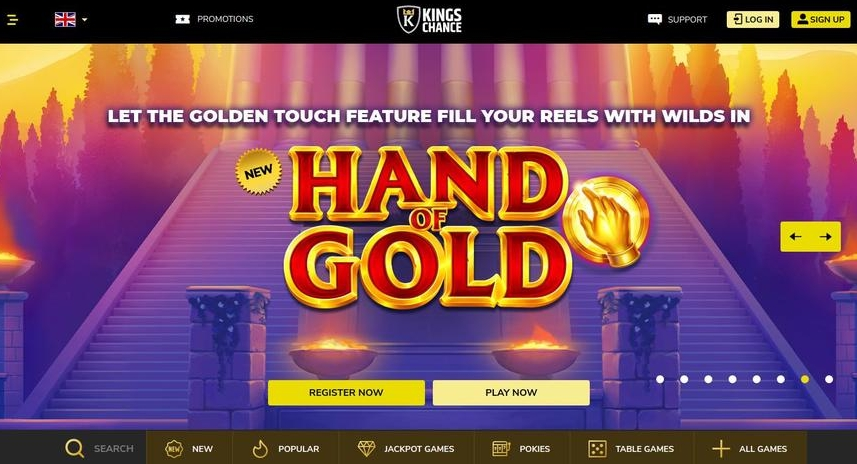This screenshot has height=464, width=857.
Task: Click the Play Now button
Action: (511, 392)
